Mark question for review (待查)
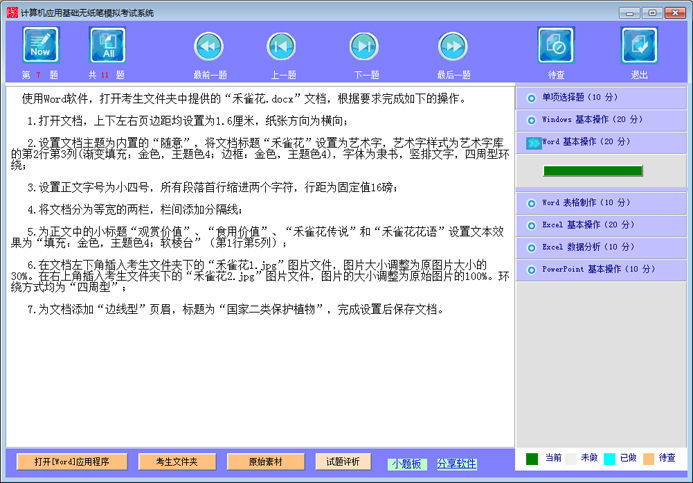 pyautogui.click(x=556, y=45)
